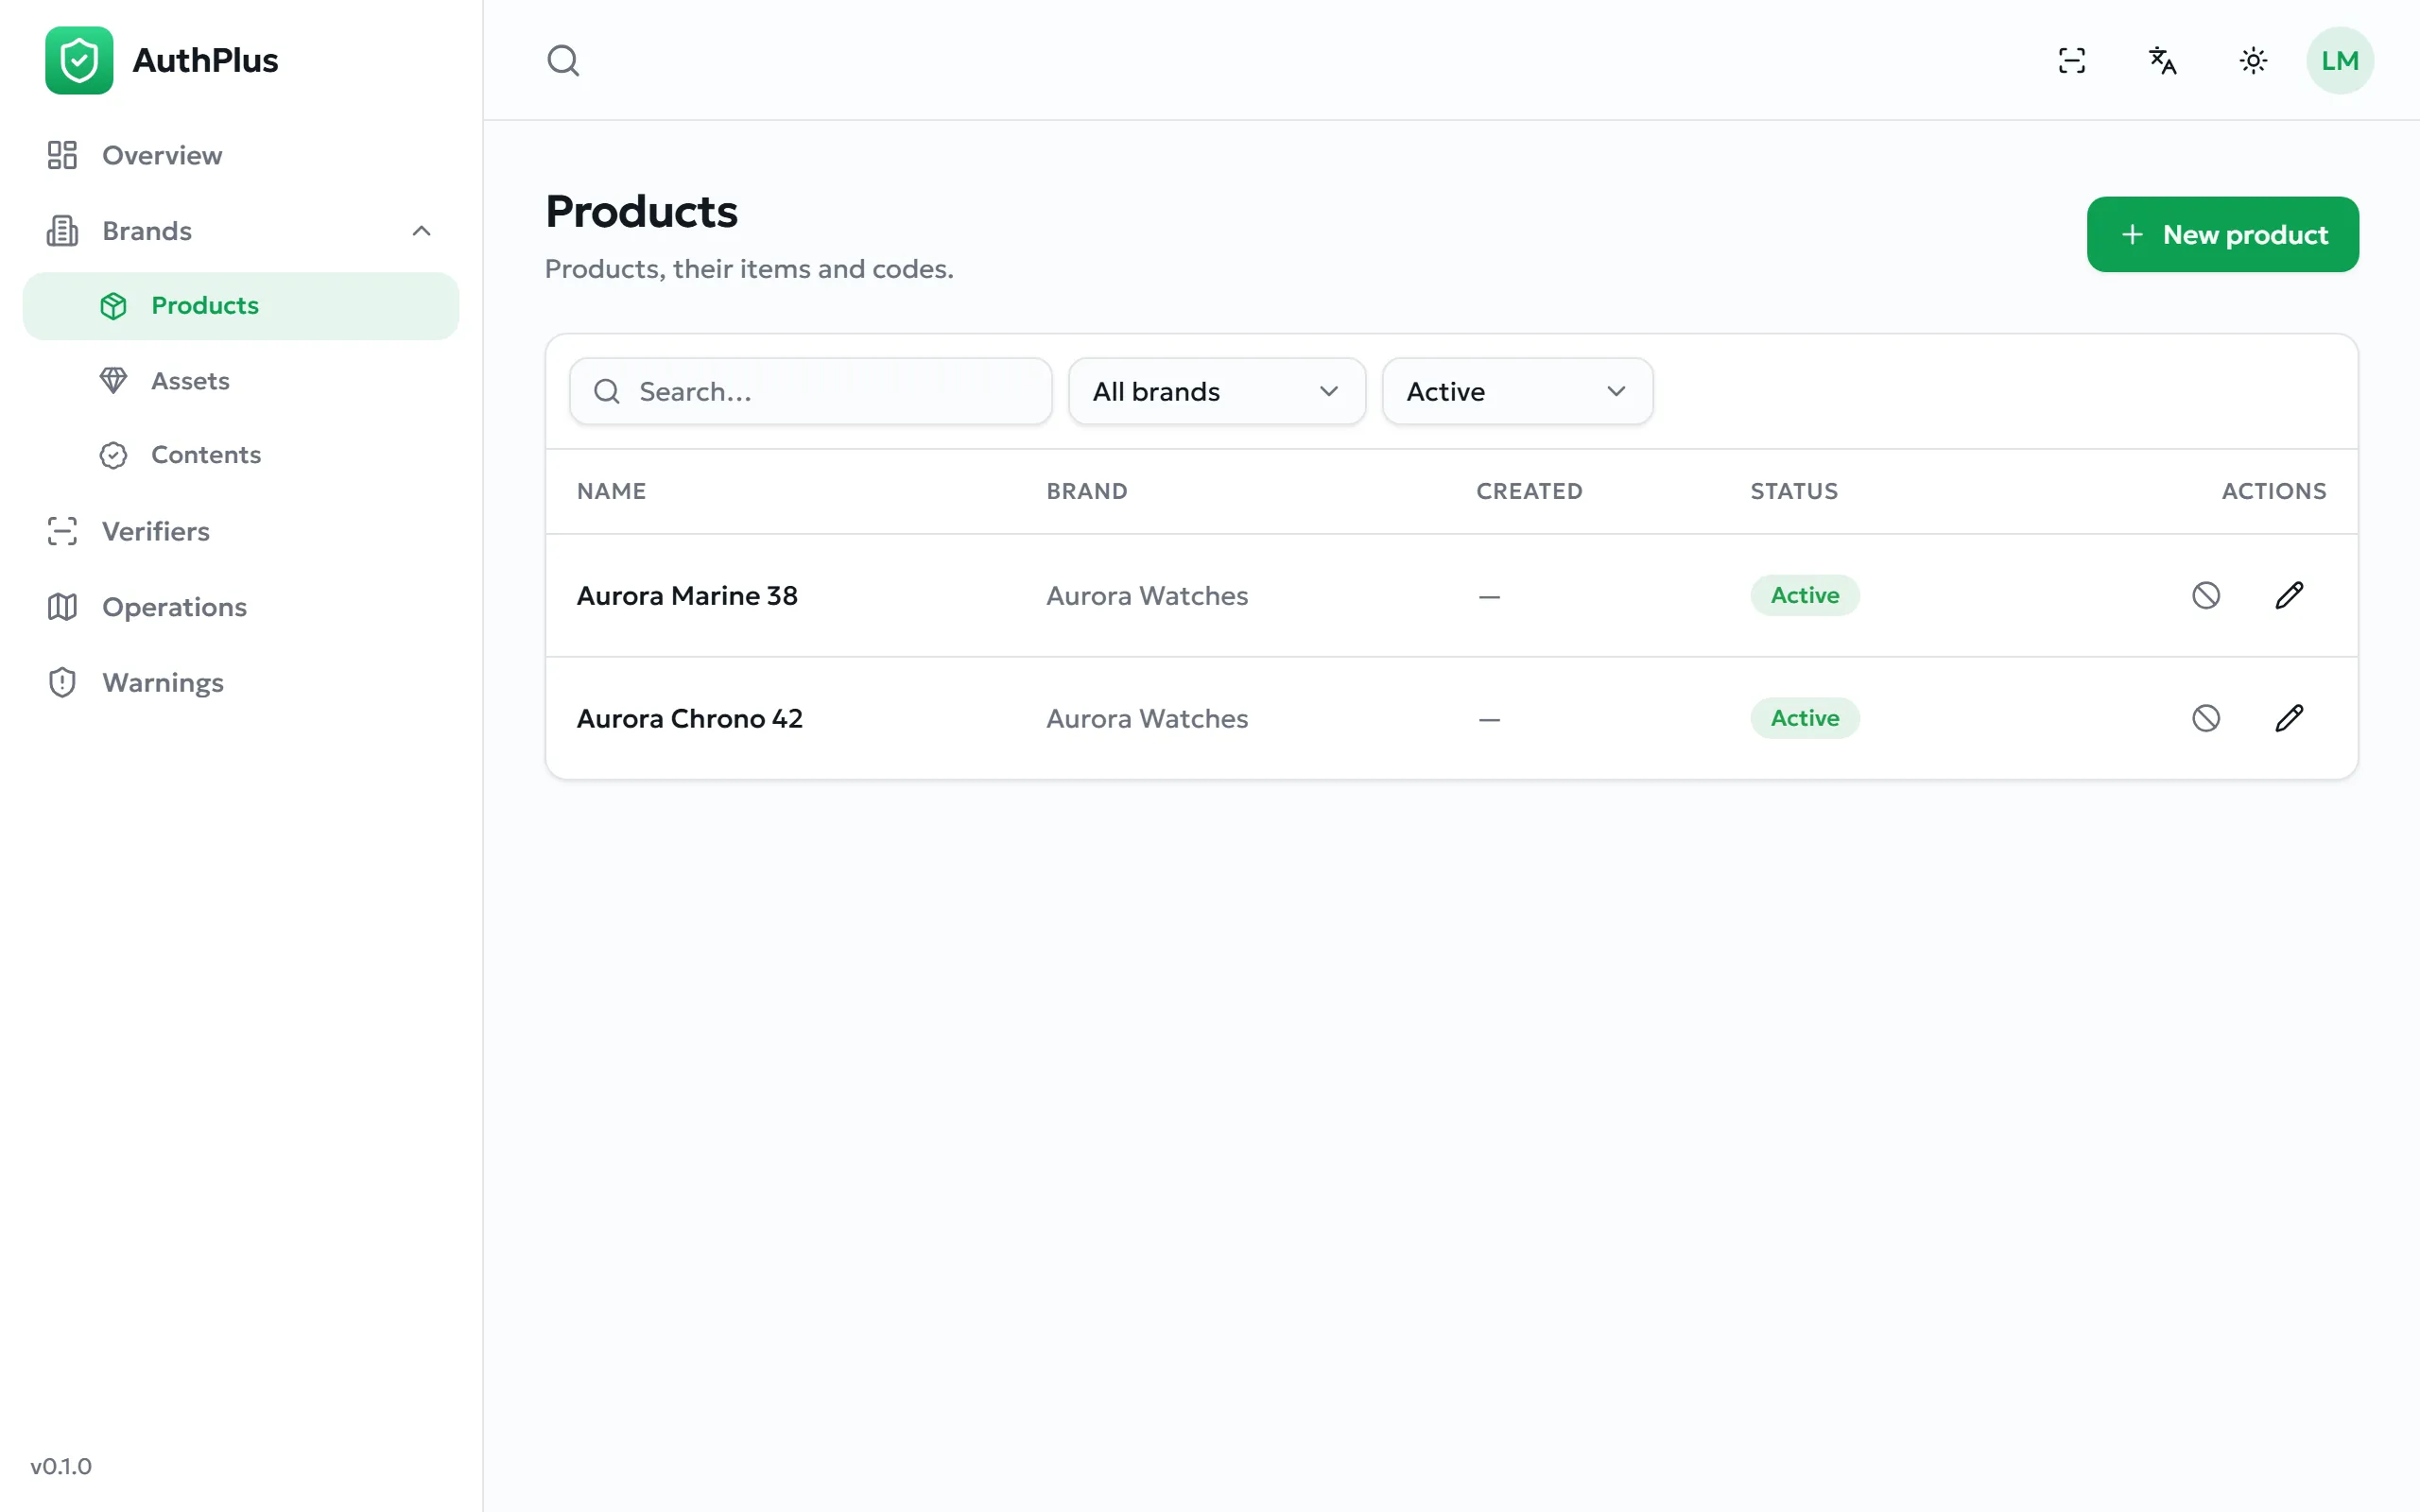
Task: Click the Products page heading
Action: pyautogui.click(x=641, y=212)
